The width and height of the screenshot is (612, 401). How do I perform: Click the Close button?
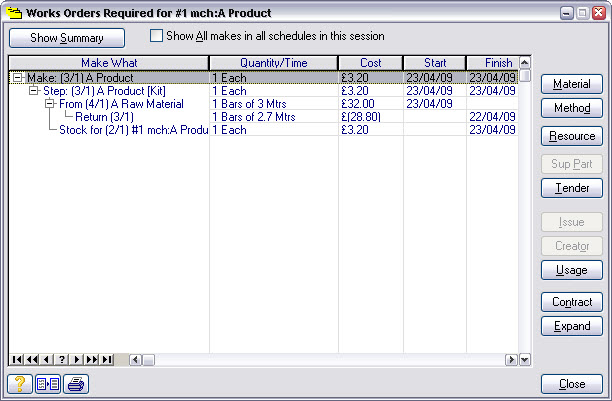click(x=572, y=384)
